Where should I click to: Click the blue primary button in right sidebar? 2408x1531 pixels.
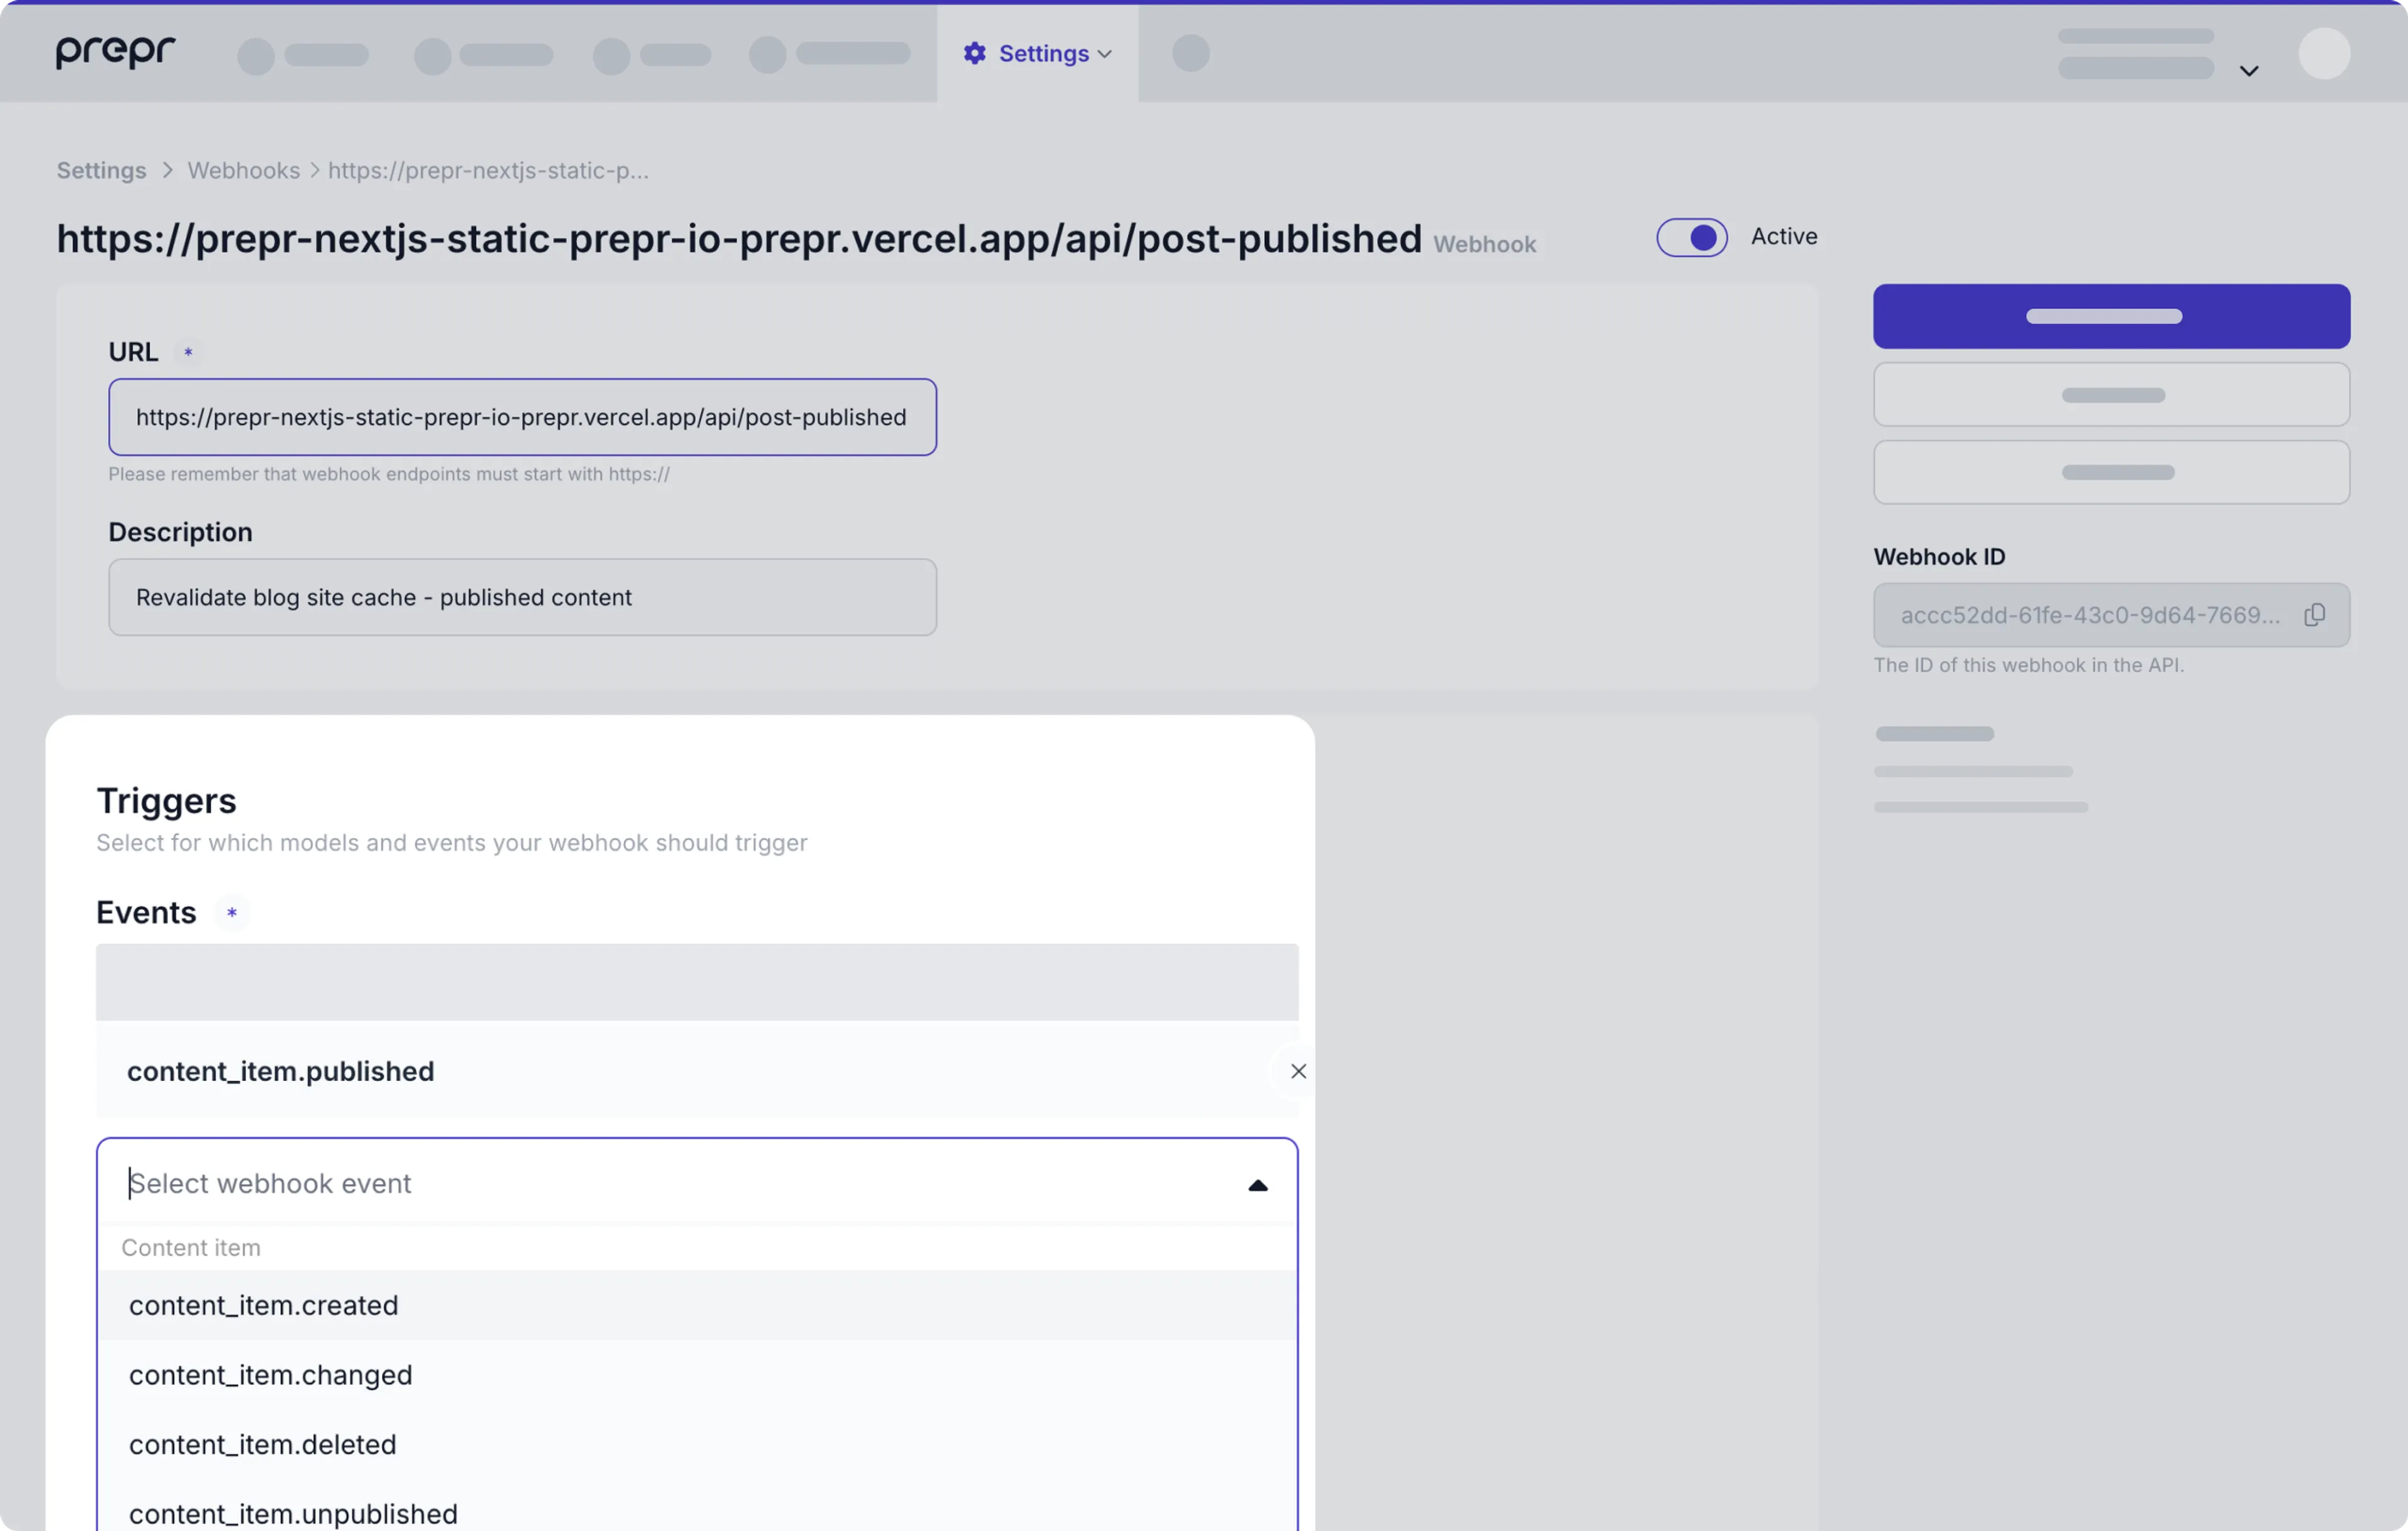(2110, 315)
